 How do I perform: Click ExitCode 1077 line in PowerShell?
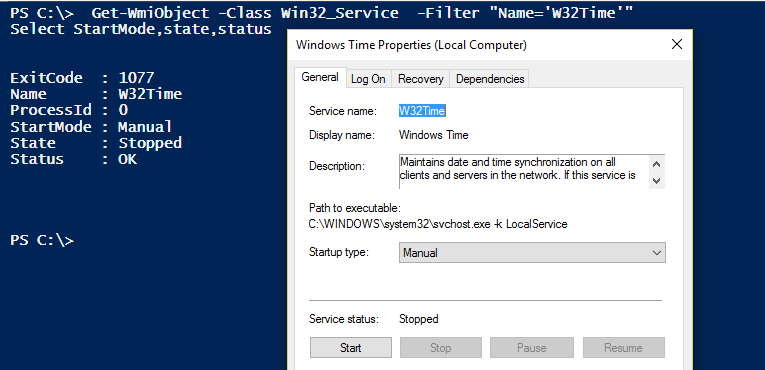tap(82, 78)
